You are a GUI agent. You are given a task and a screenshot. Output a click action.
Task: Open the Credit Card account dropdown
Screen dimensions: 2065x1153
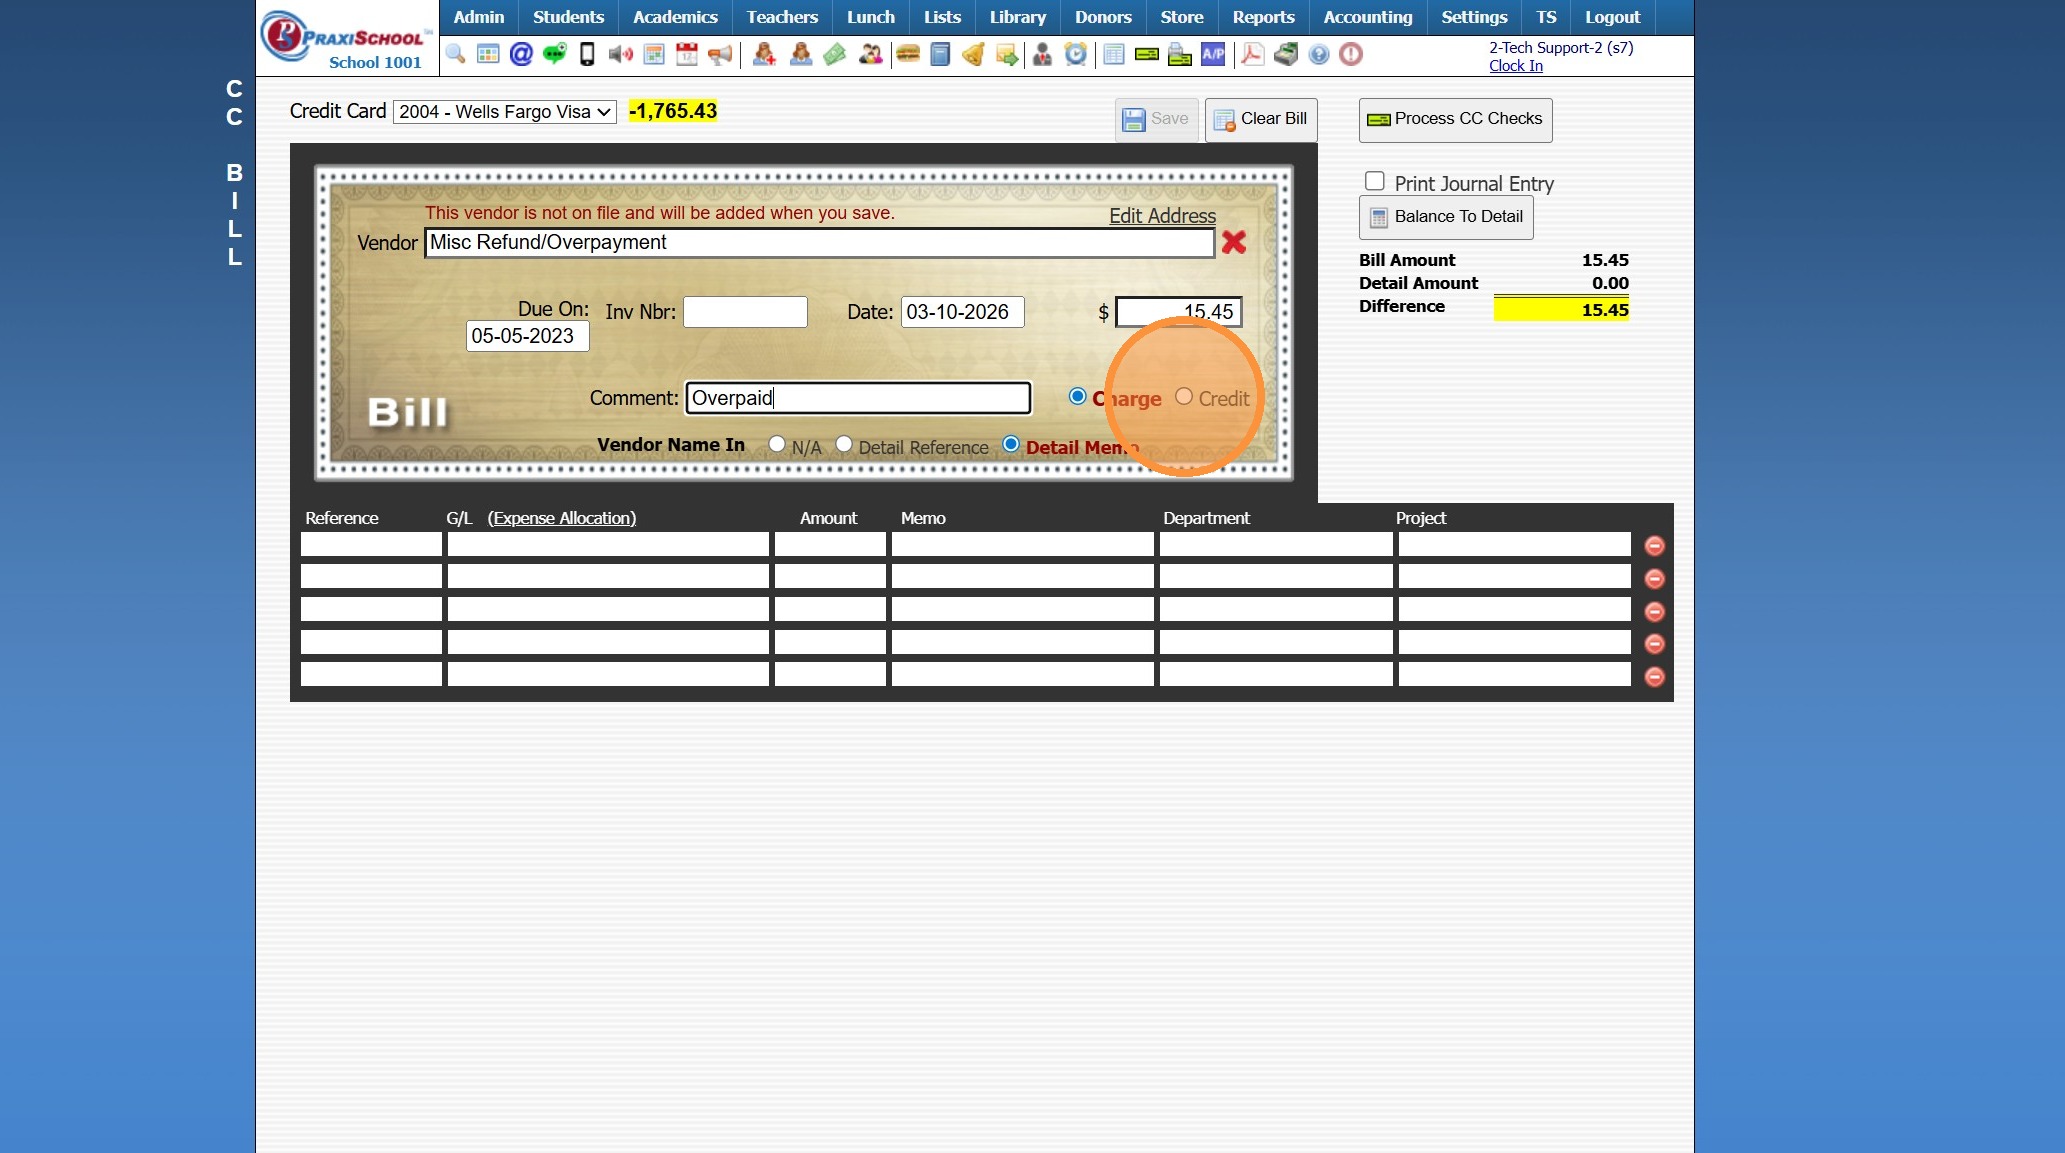click(x=505, y=112)
